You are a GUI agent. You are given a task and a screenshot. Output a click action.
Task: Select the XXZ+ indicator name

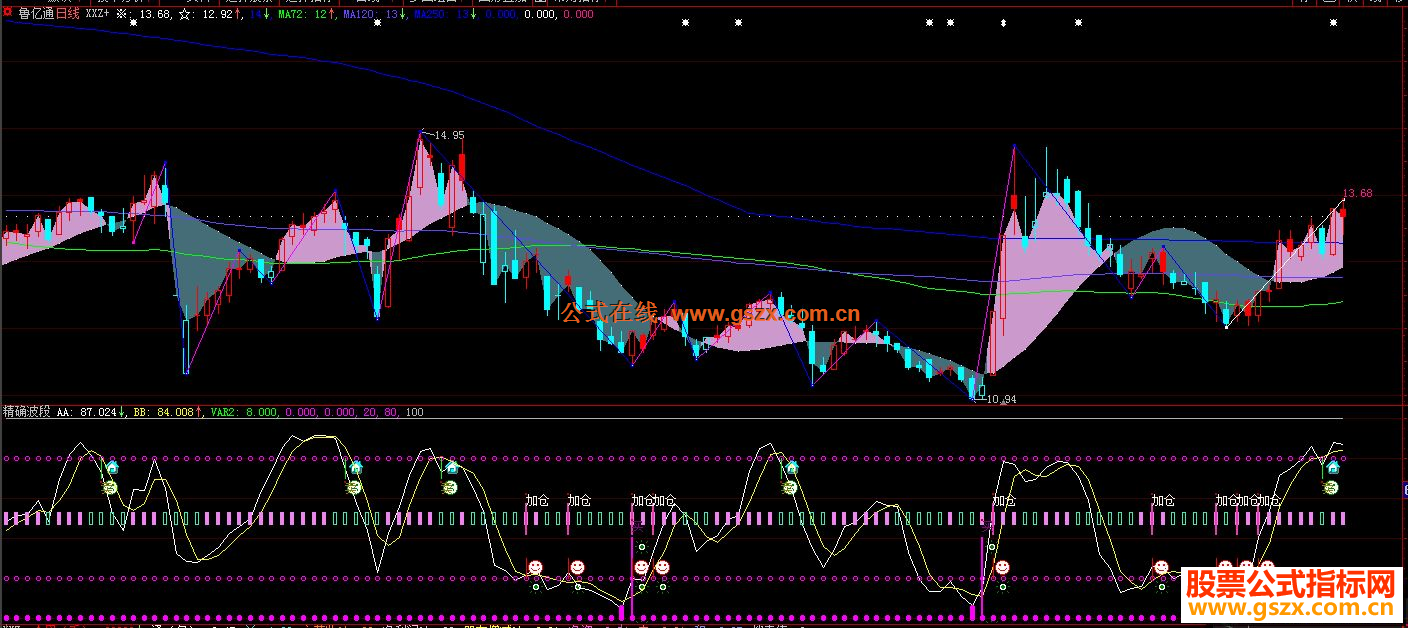[x=98, y=14]
